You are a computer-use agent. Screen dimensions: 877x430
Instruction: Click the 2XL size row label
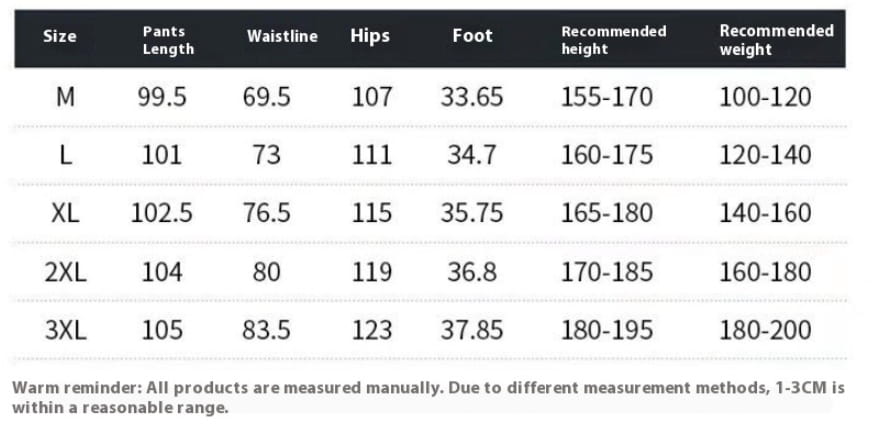pyautogui.click(x=65, y=271)
